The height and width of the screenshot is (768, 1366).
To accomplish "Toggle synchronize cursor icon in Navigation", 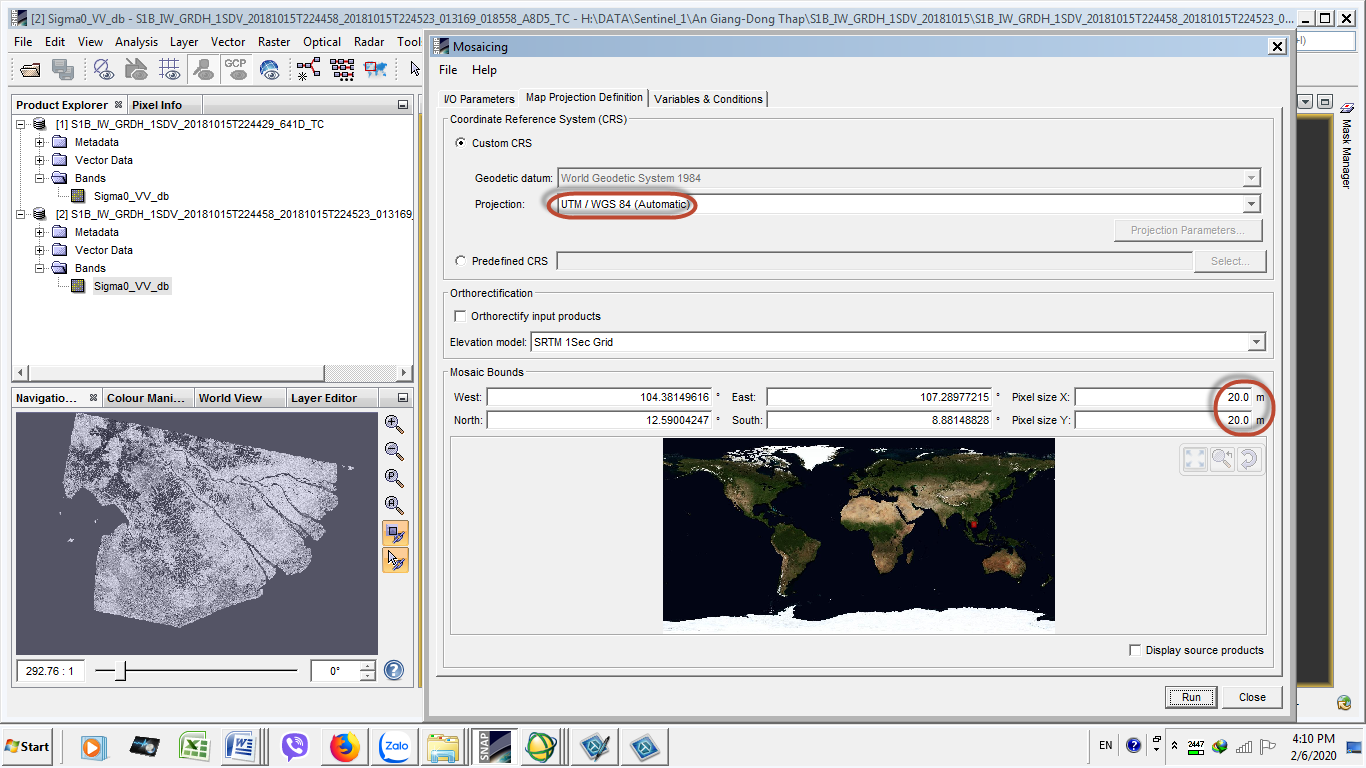I will [395, 560].
